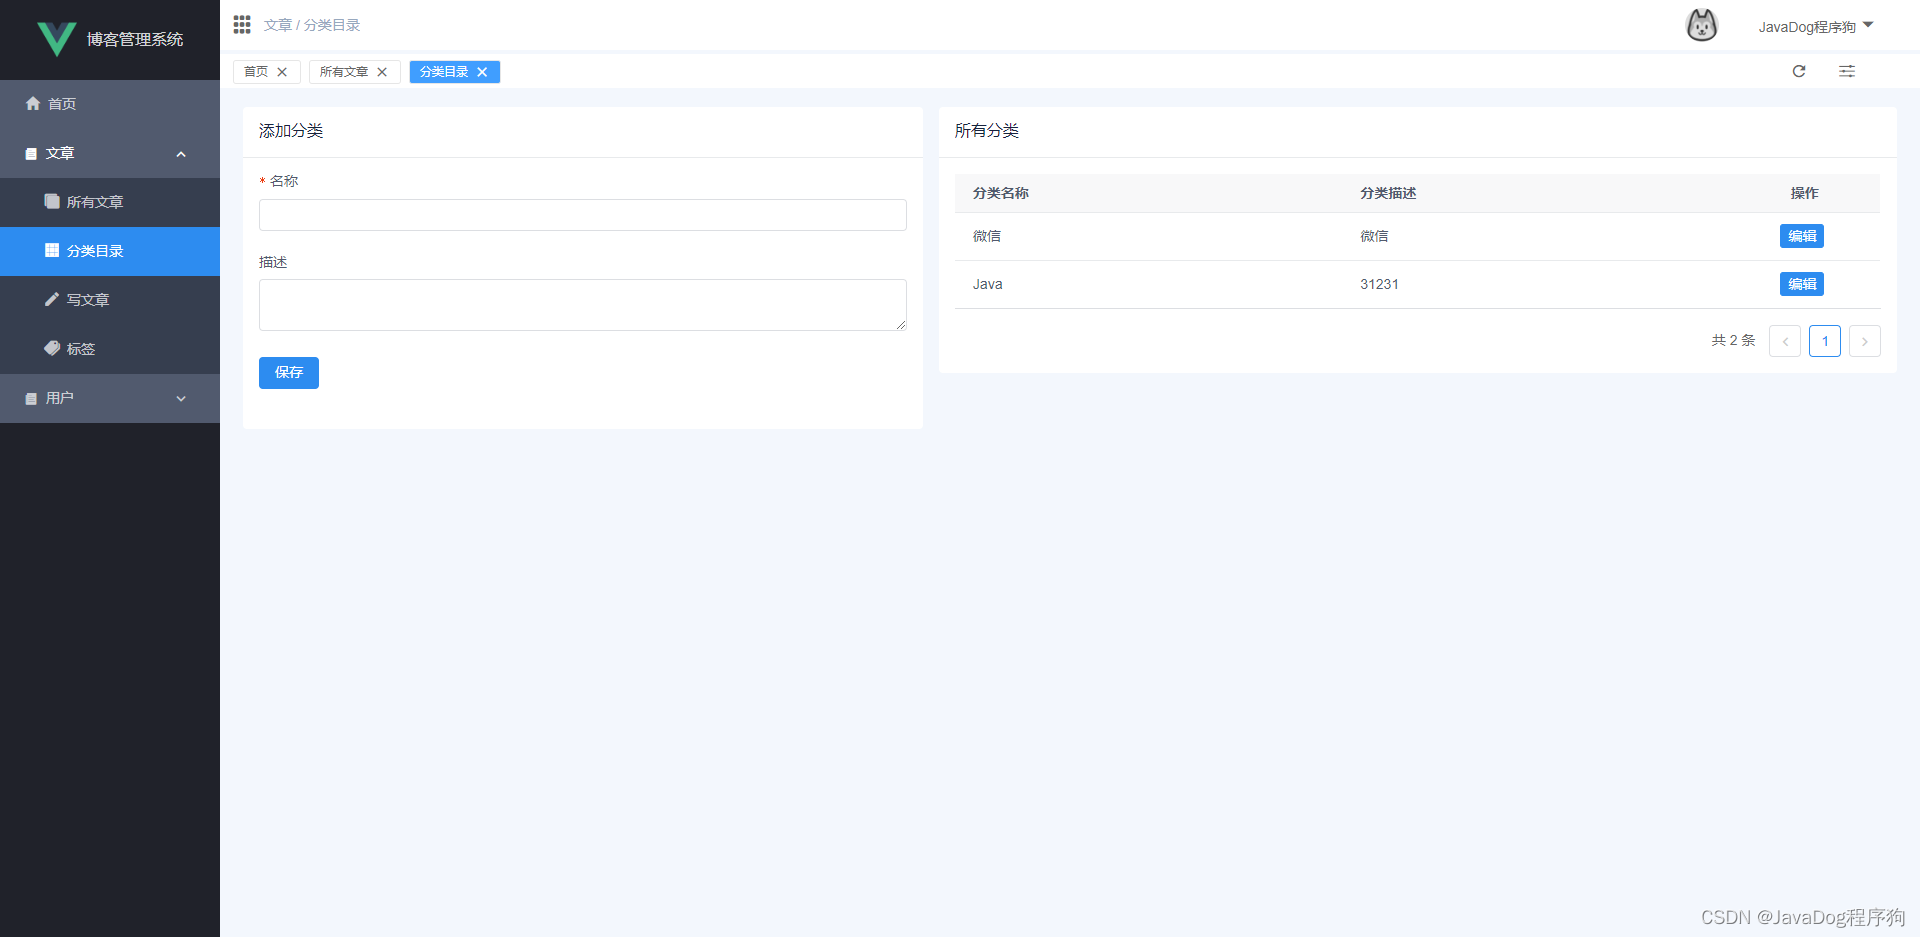Click 分类目录 in the breadcrumb
The height and width of the screenshot is (937, 1920).
[x=332, y=25]
